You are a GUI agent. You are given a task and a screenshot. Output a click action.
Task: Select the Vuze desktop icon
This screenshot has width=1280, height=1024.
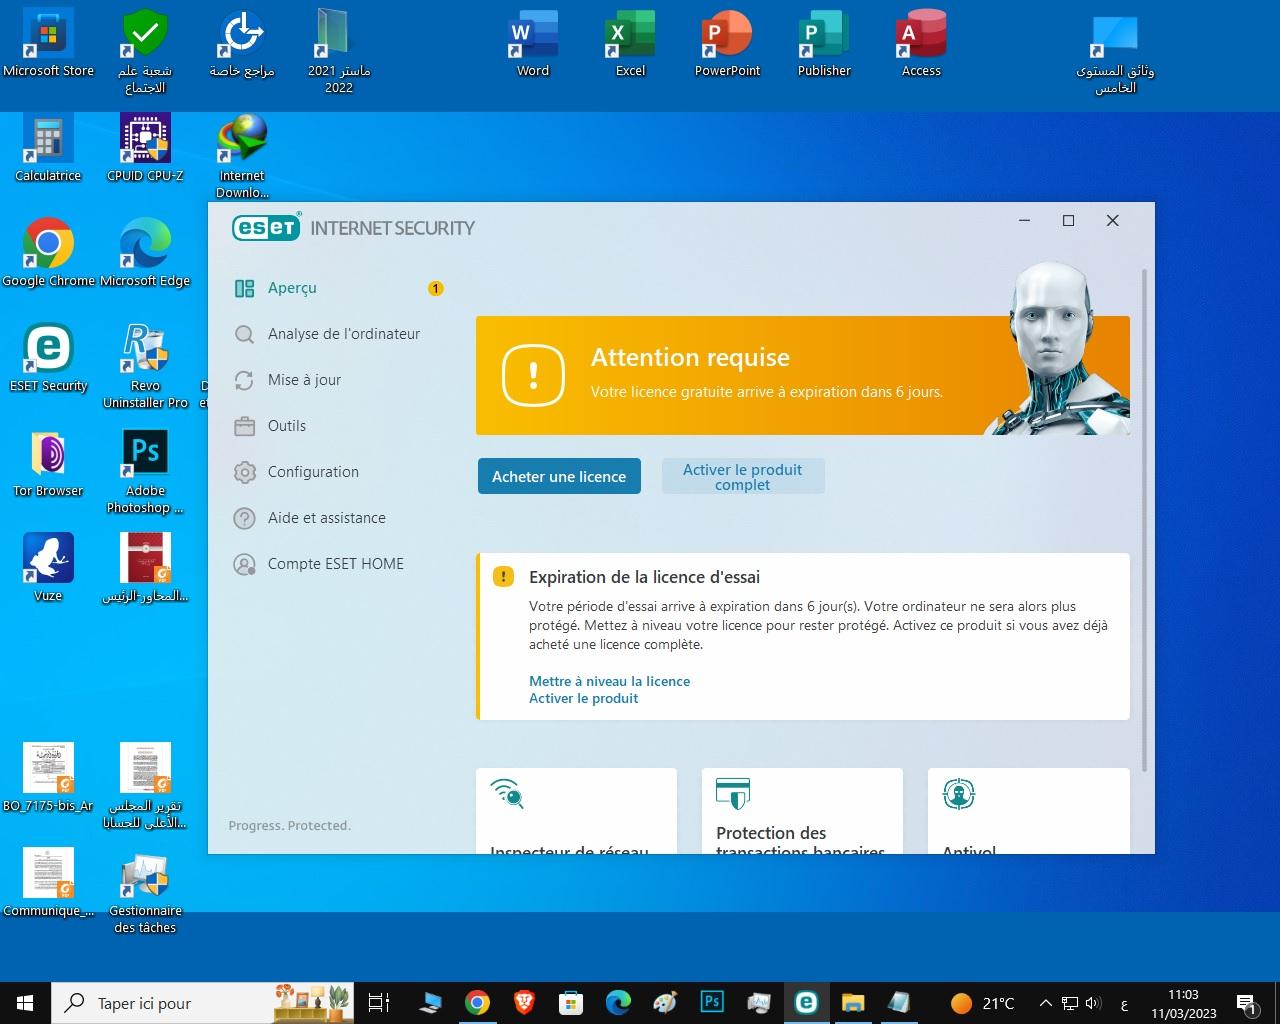coord(48,570)
